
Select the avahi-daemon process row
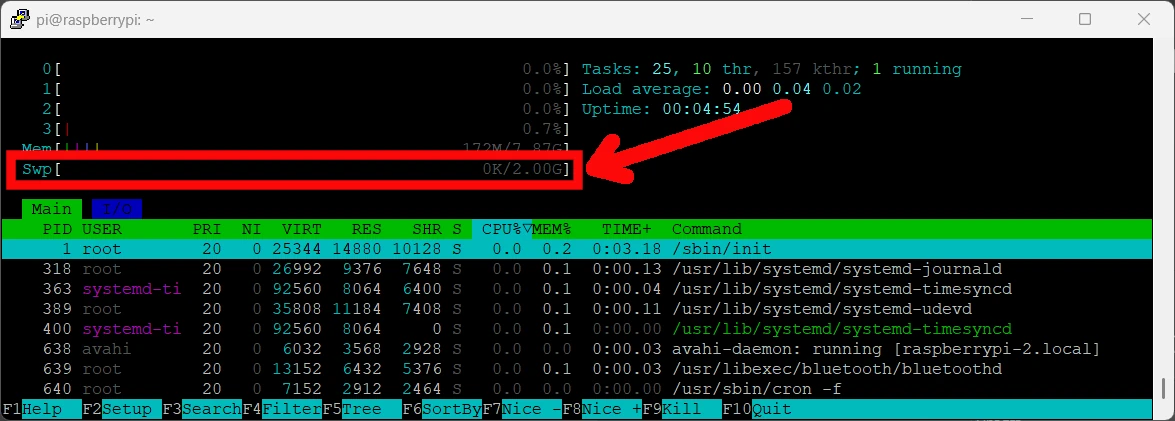[x=576, y=350]
